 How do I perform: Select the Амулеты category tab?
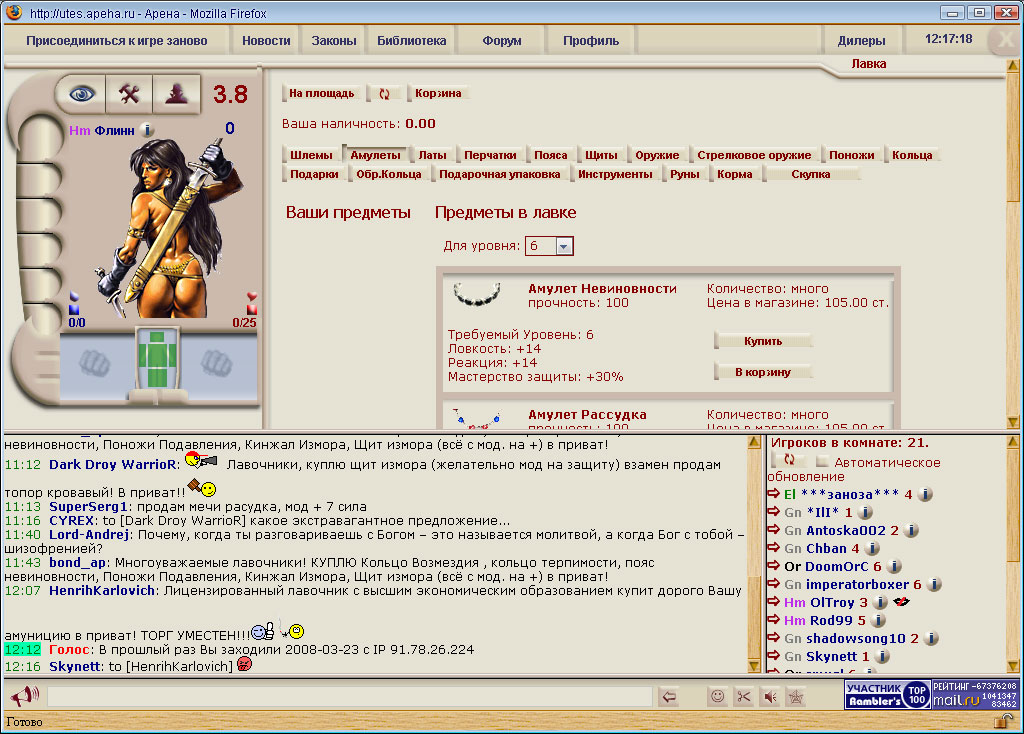[x=376, y=155]
